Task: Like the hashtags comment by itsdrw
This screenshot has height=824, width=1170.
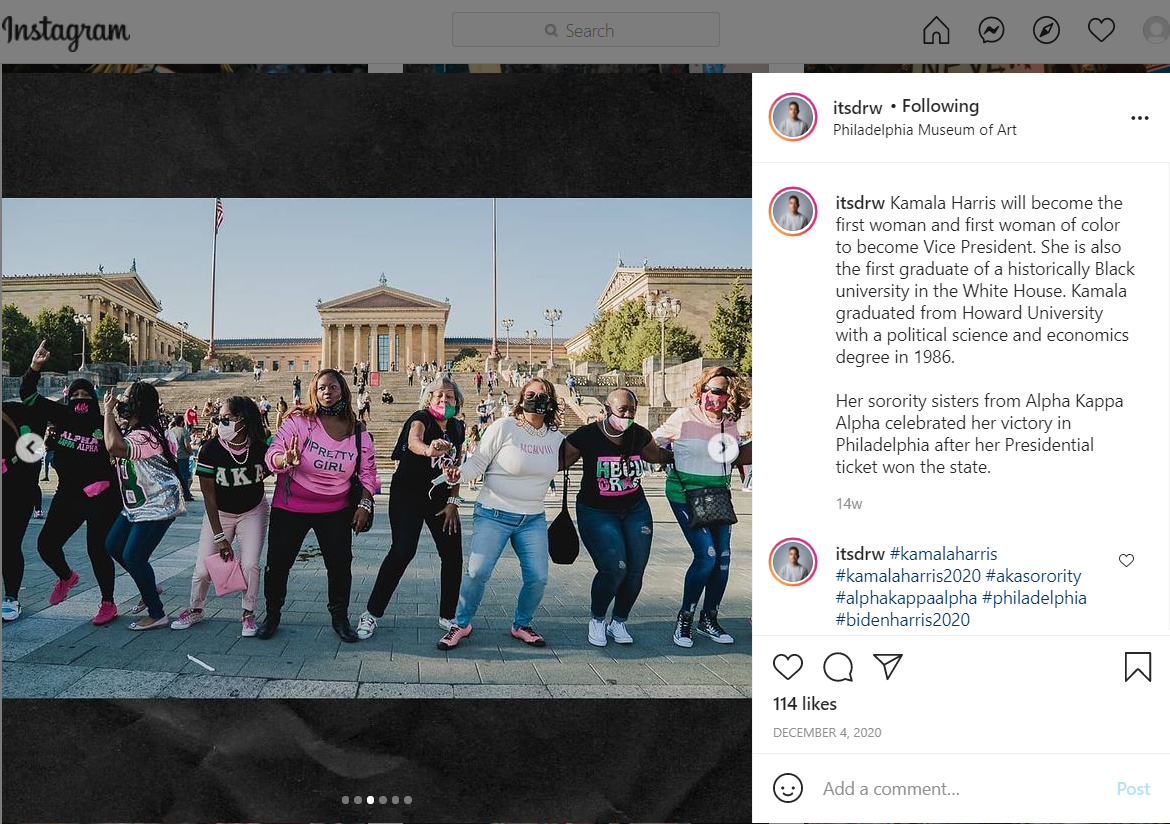Action: click(1126, 560)
